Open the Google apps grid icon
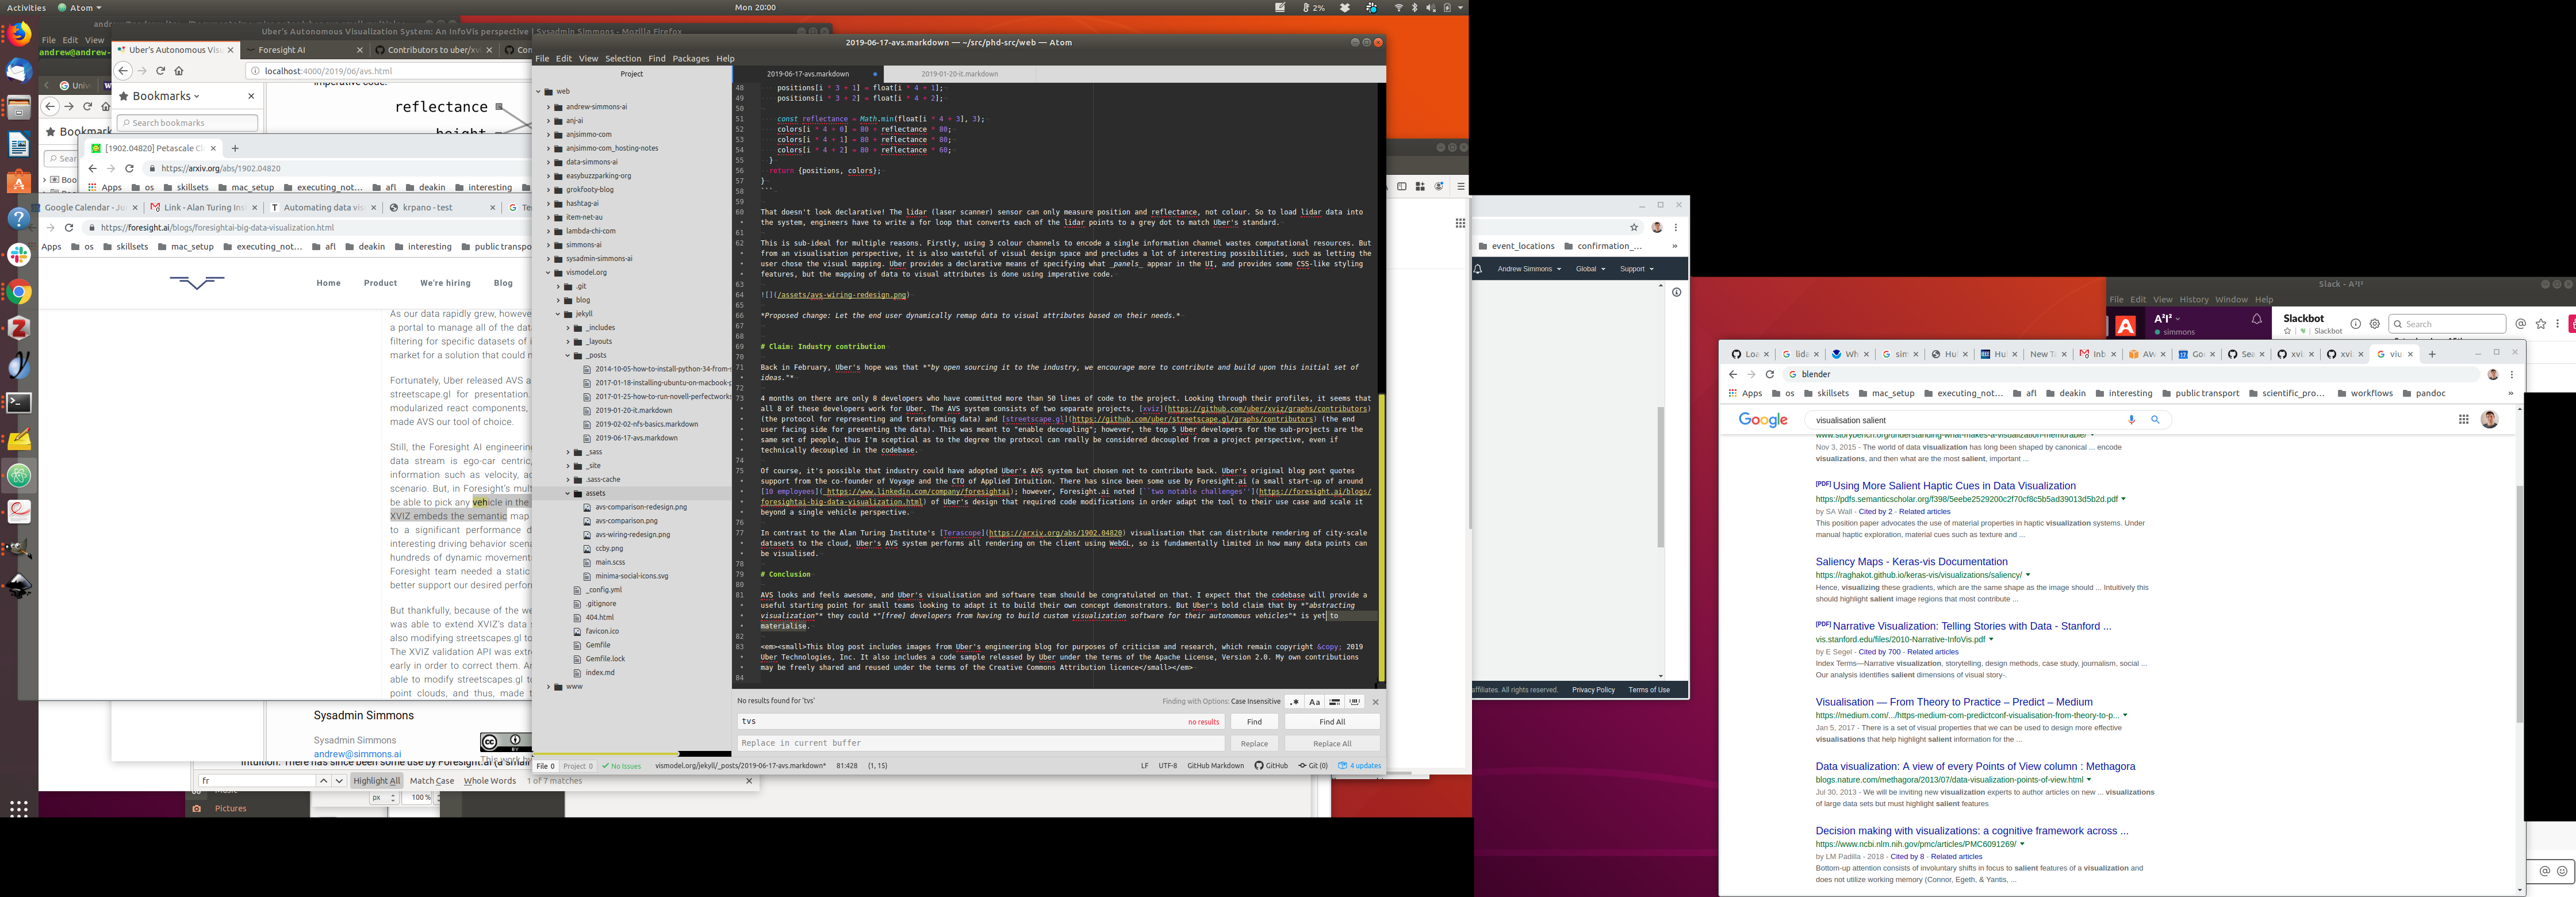 click(2463, 420)
